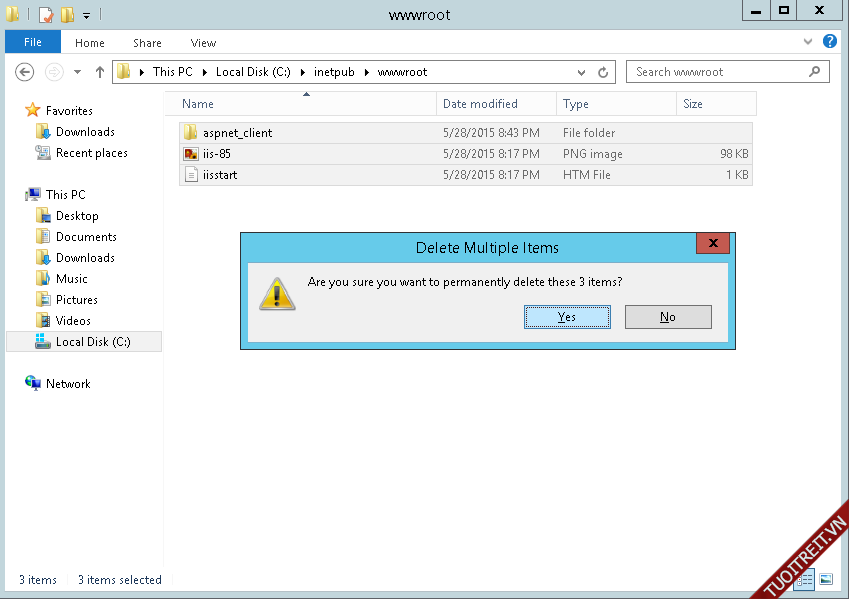Open the Customize Quick Access Toolbar dropdown
This screenshot has width=849, height=599.
click(86, 15)
